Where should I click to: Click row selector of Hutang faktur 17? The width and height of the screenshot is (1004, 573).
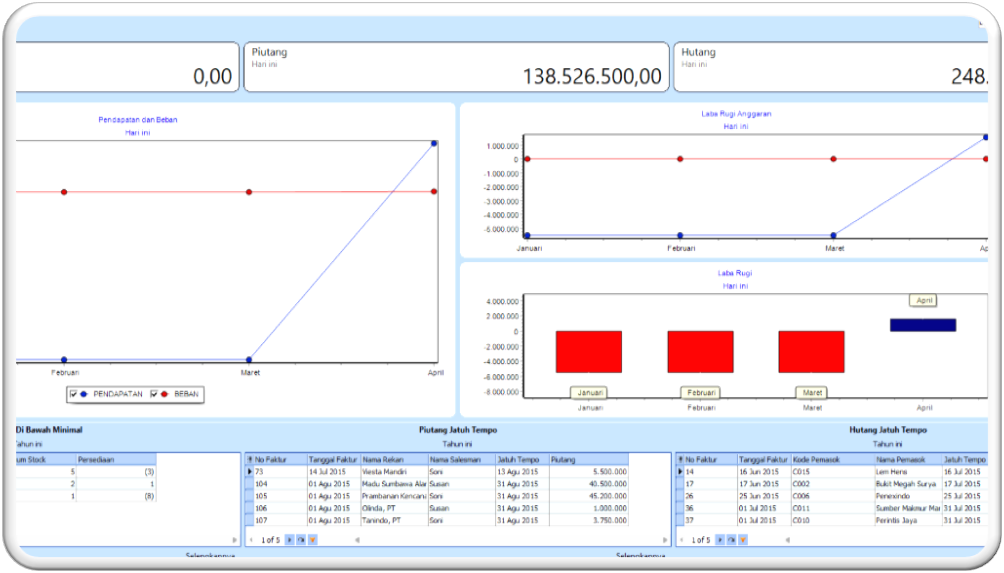coord(680,484)
